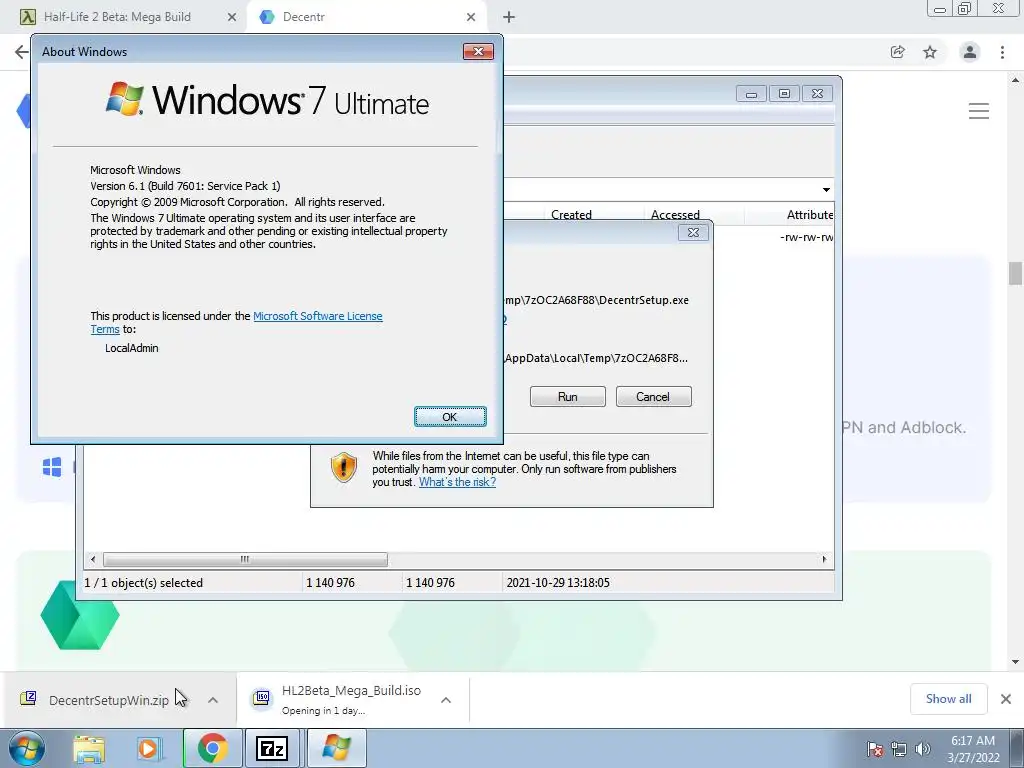The image size is (1024, 768).
Task: Click Chrome page scrollbar down arrow
Action: tap(1015, 662)
